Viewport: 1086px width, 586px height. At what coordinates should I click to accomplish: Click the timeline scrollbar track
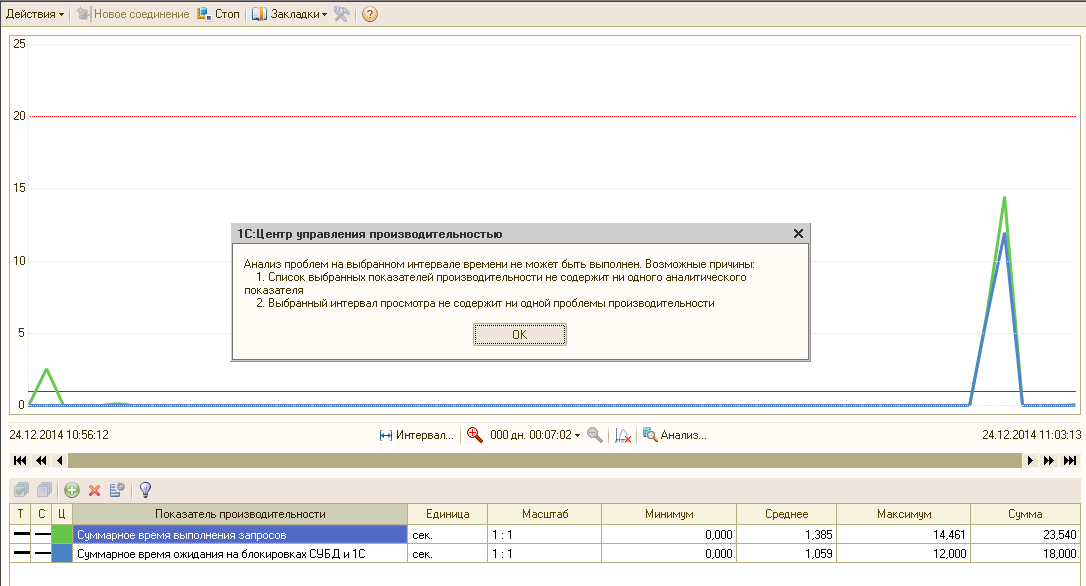click(x=545, y=461)
